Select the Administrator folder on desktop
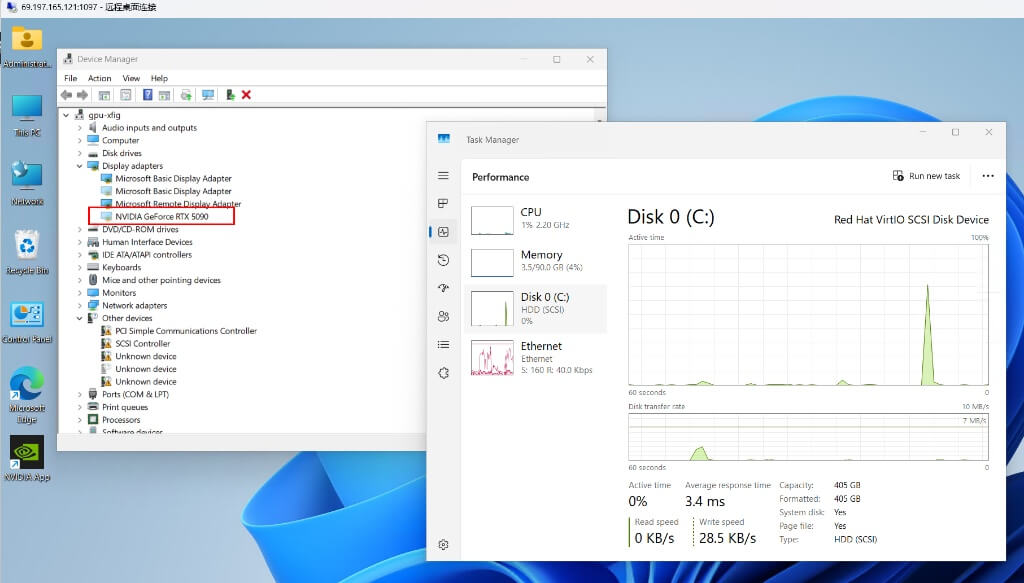 (27, 46)
